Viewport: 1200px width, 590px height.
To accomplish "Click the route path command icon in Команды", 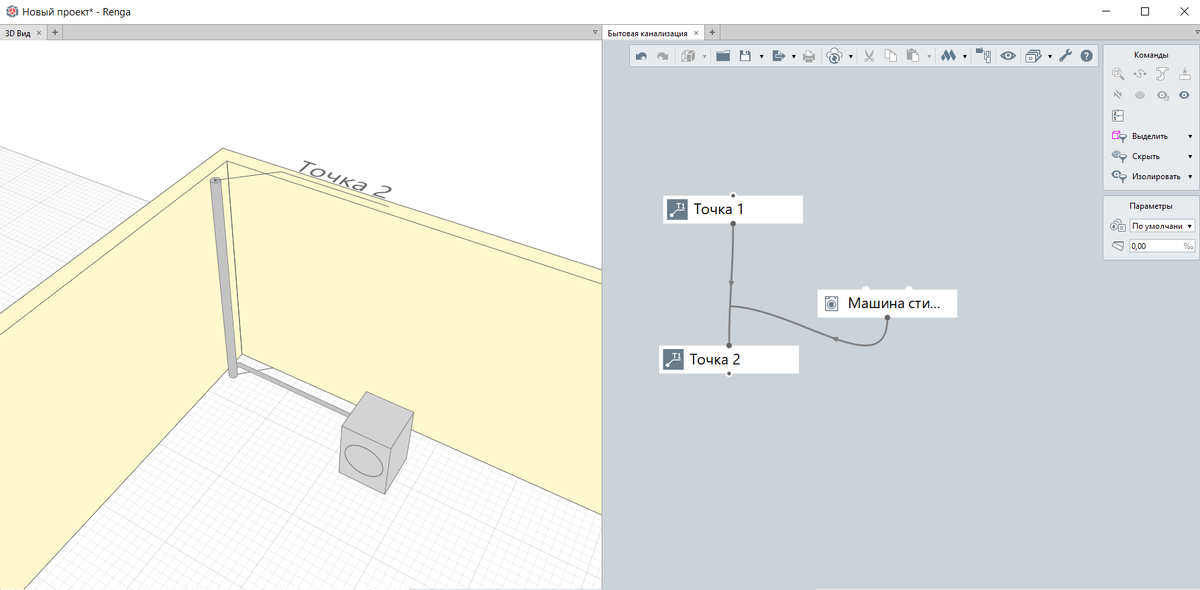I will click(1140, 74).
